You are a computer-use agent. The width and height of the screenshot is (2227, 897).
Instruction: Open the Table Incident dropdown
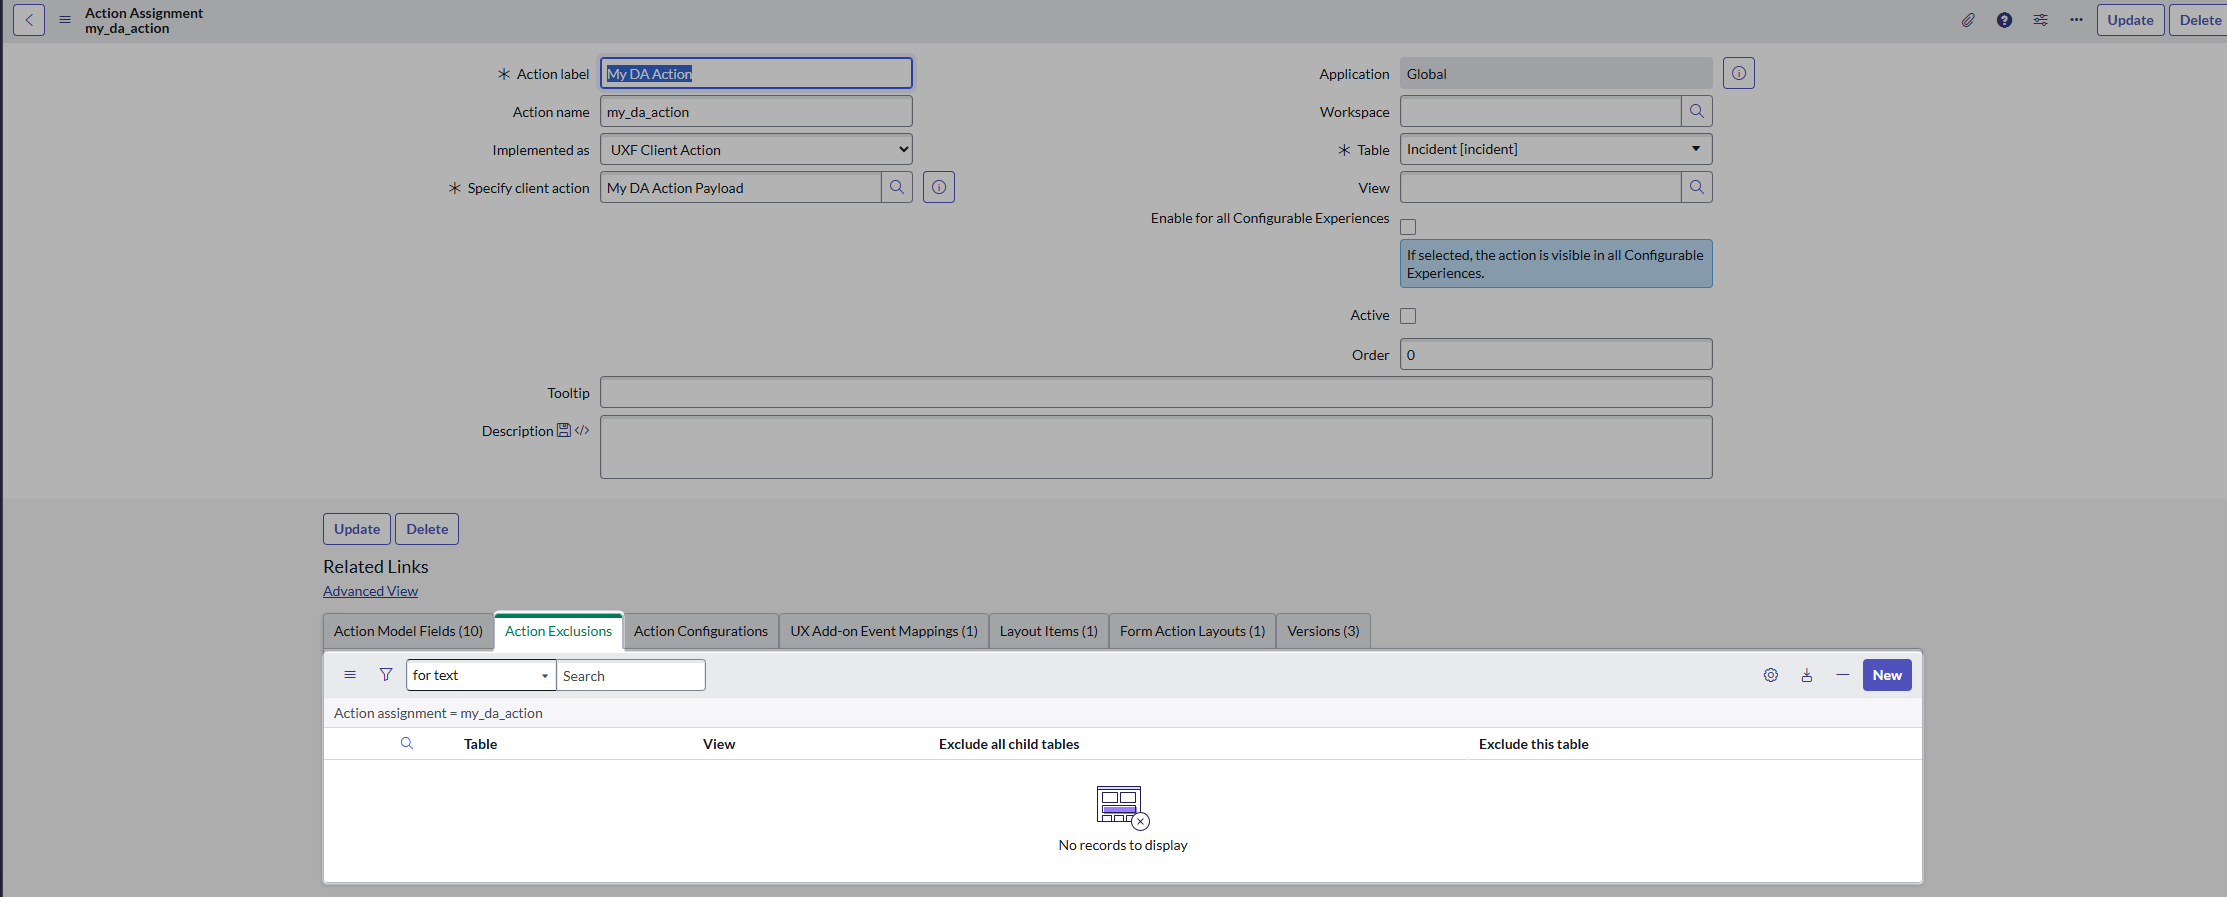[x=1555, y=150]
